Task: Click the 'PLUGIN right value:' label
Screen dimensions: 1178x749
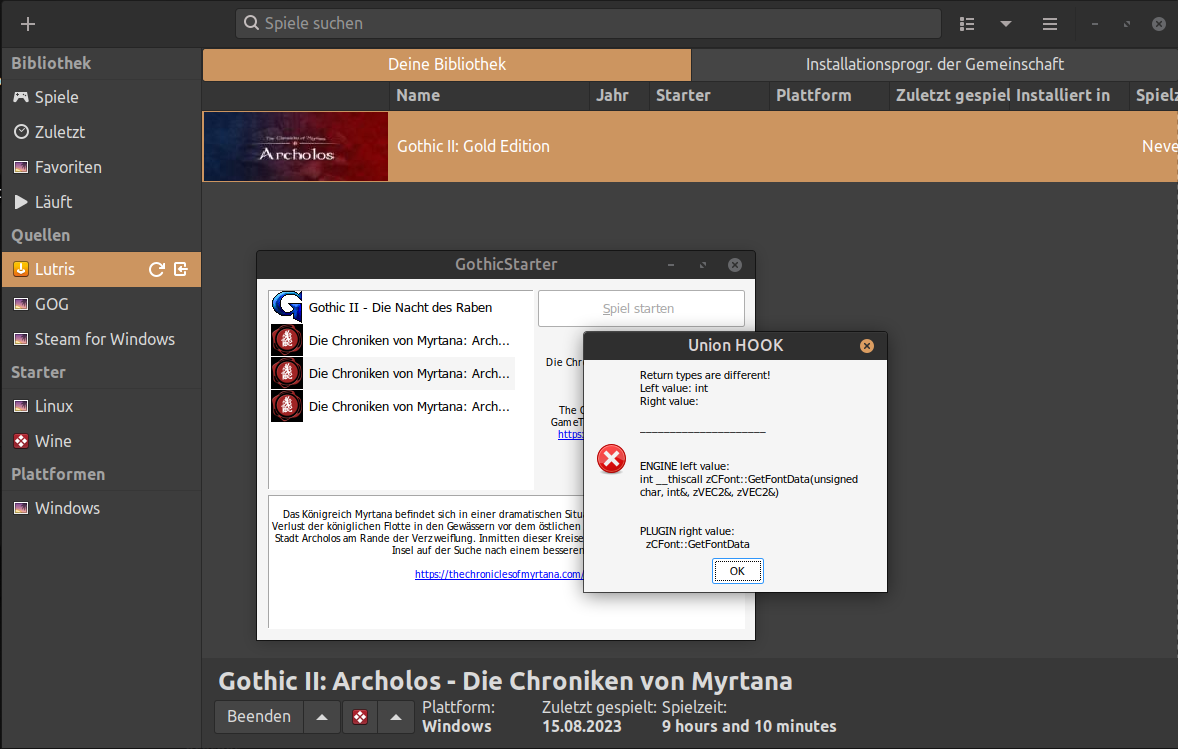Action: tap(687, 531)
